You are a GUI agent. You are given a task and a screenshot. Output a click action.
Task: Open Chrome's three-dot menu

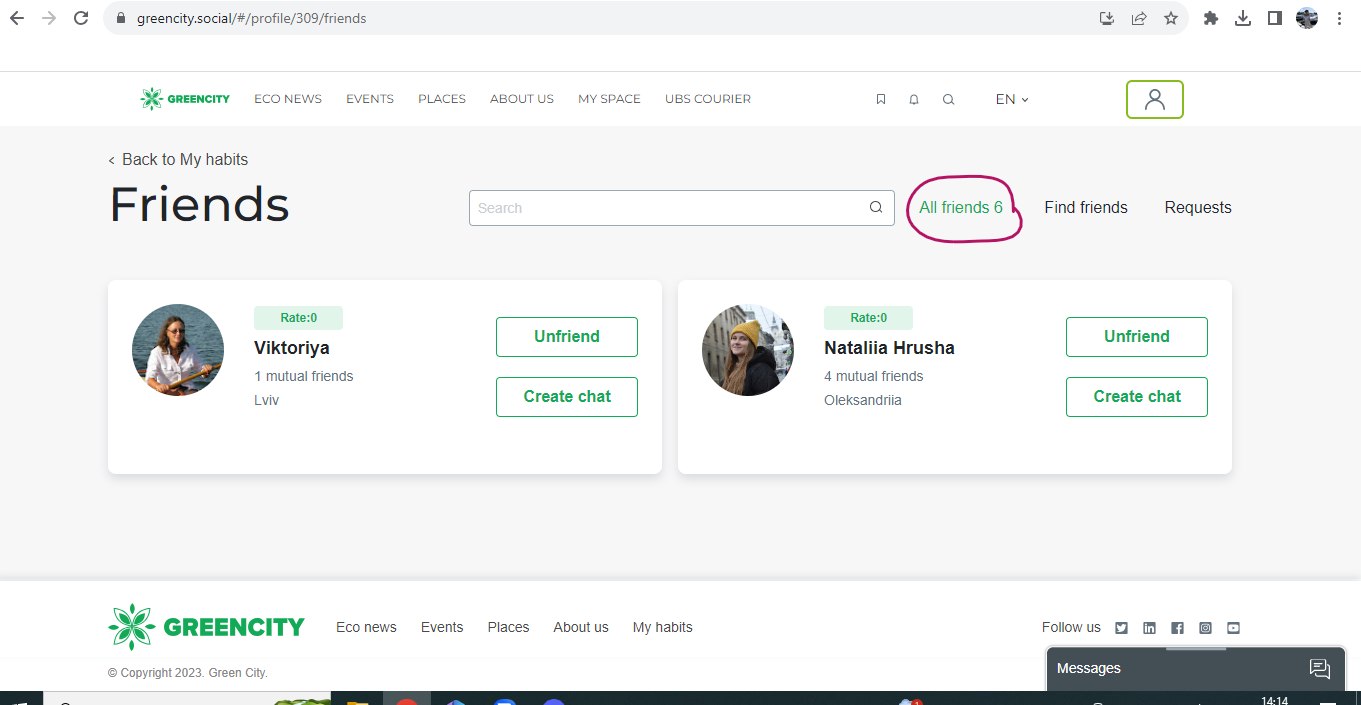pos(1339,17)
